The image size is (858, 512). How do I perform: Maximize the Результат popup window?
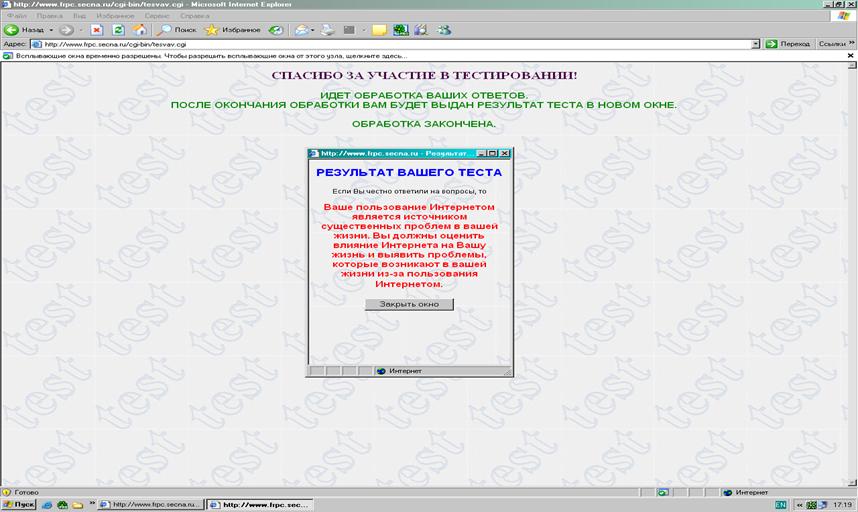[492, 154]
